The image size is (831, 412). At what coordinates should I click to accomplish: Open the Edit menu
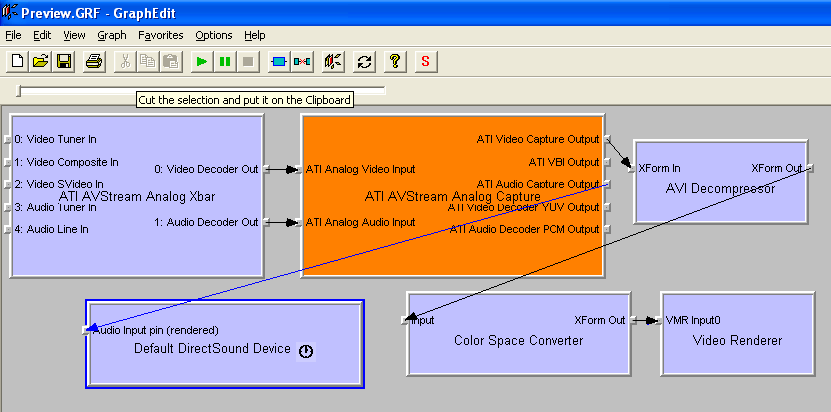tap(42, 36)
